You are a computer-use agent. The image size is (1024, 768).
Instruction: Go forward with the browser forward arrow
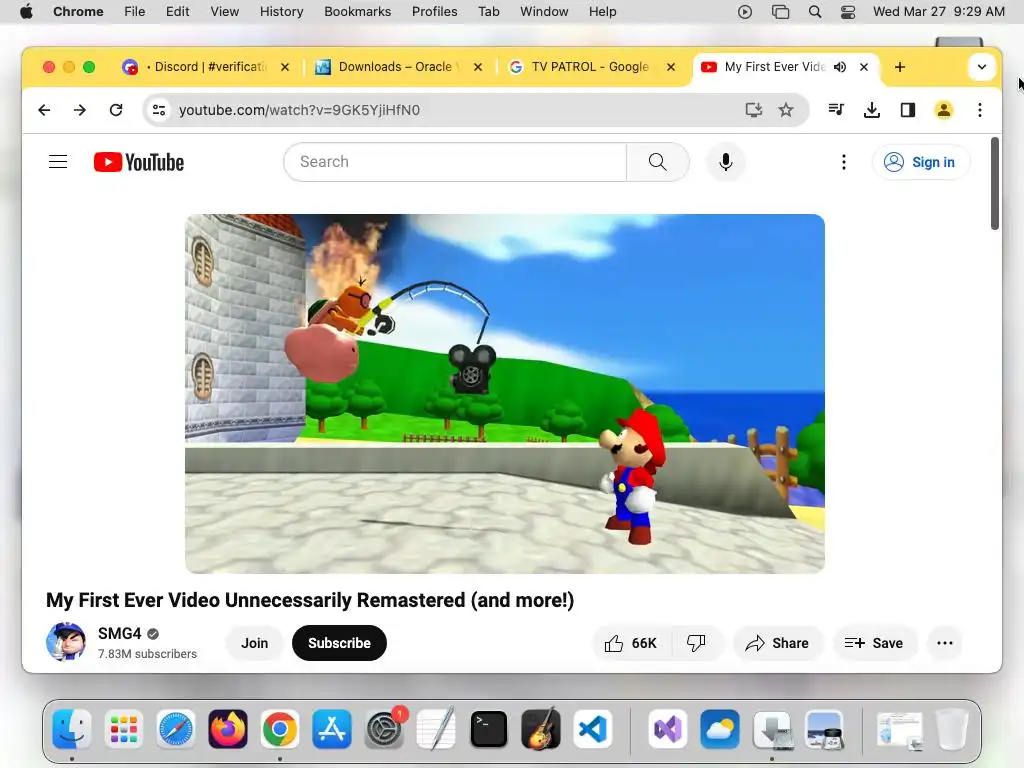click(x=80, y=110)
